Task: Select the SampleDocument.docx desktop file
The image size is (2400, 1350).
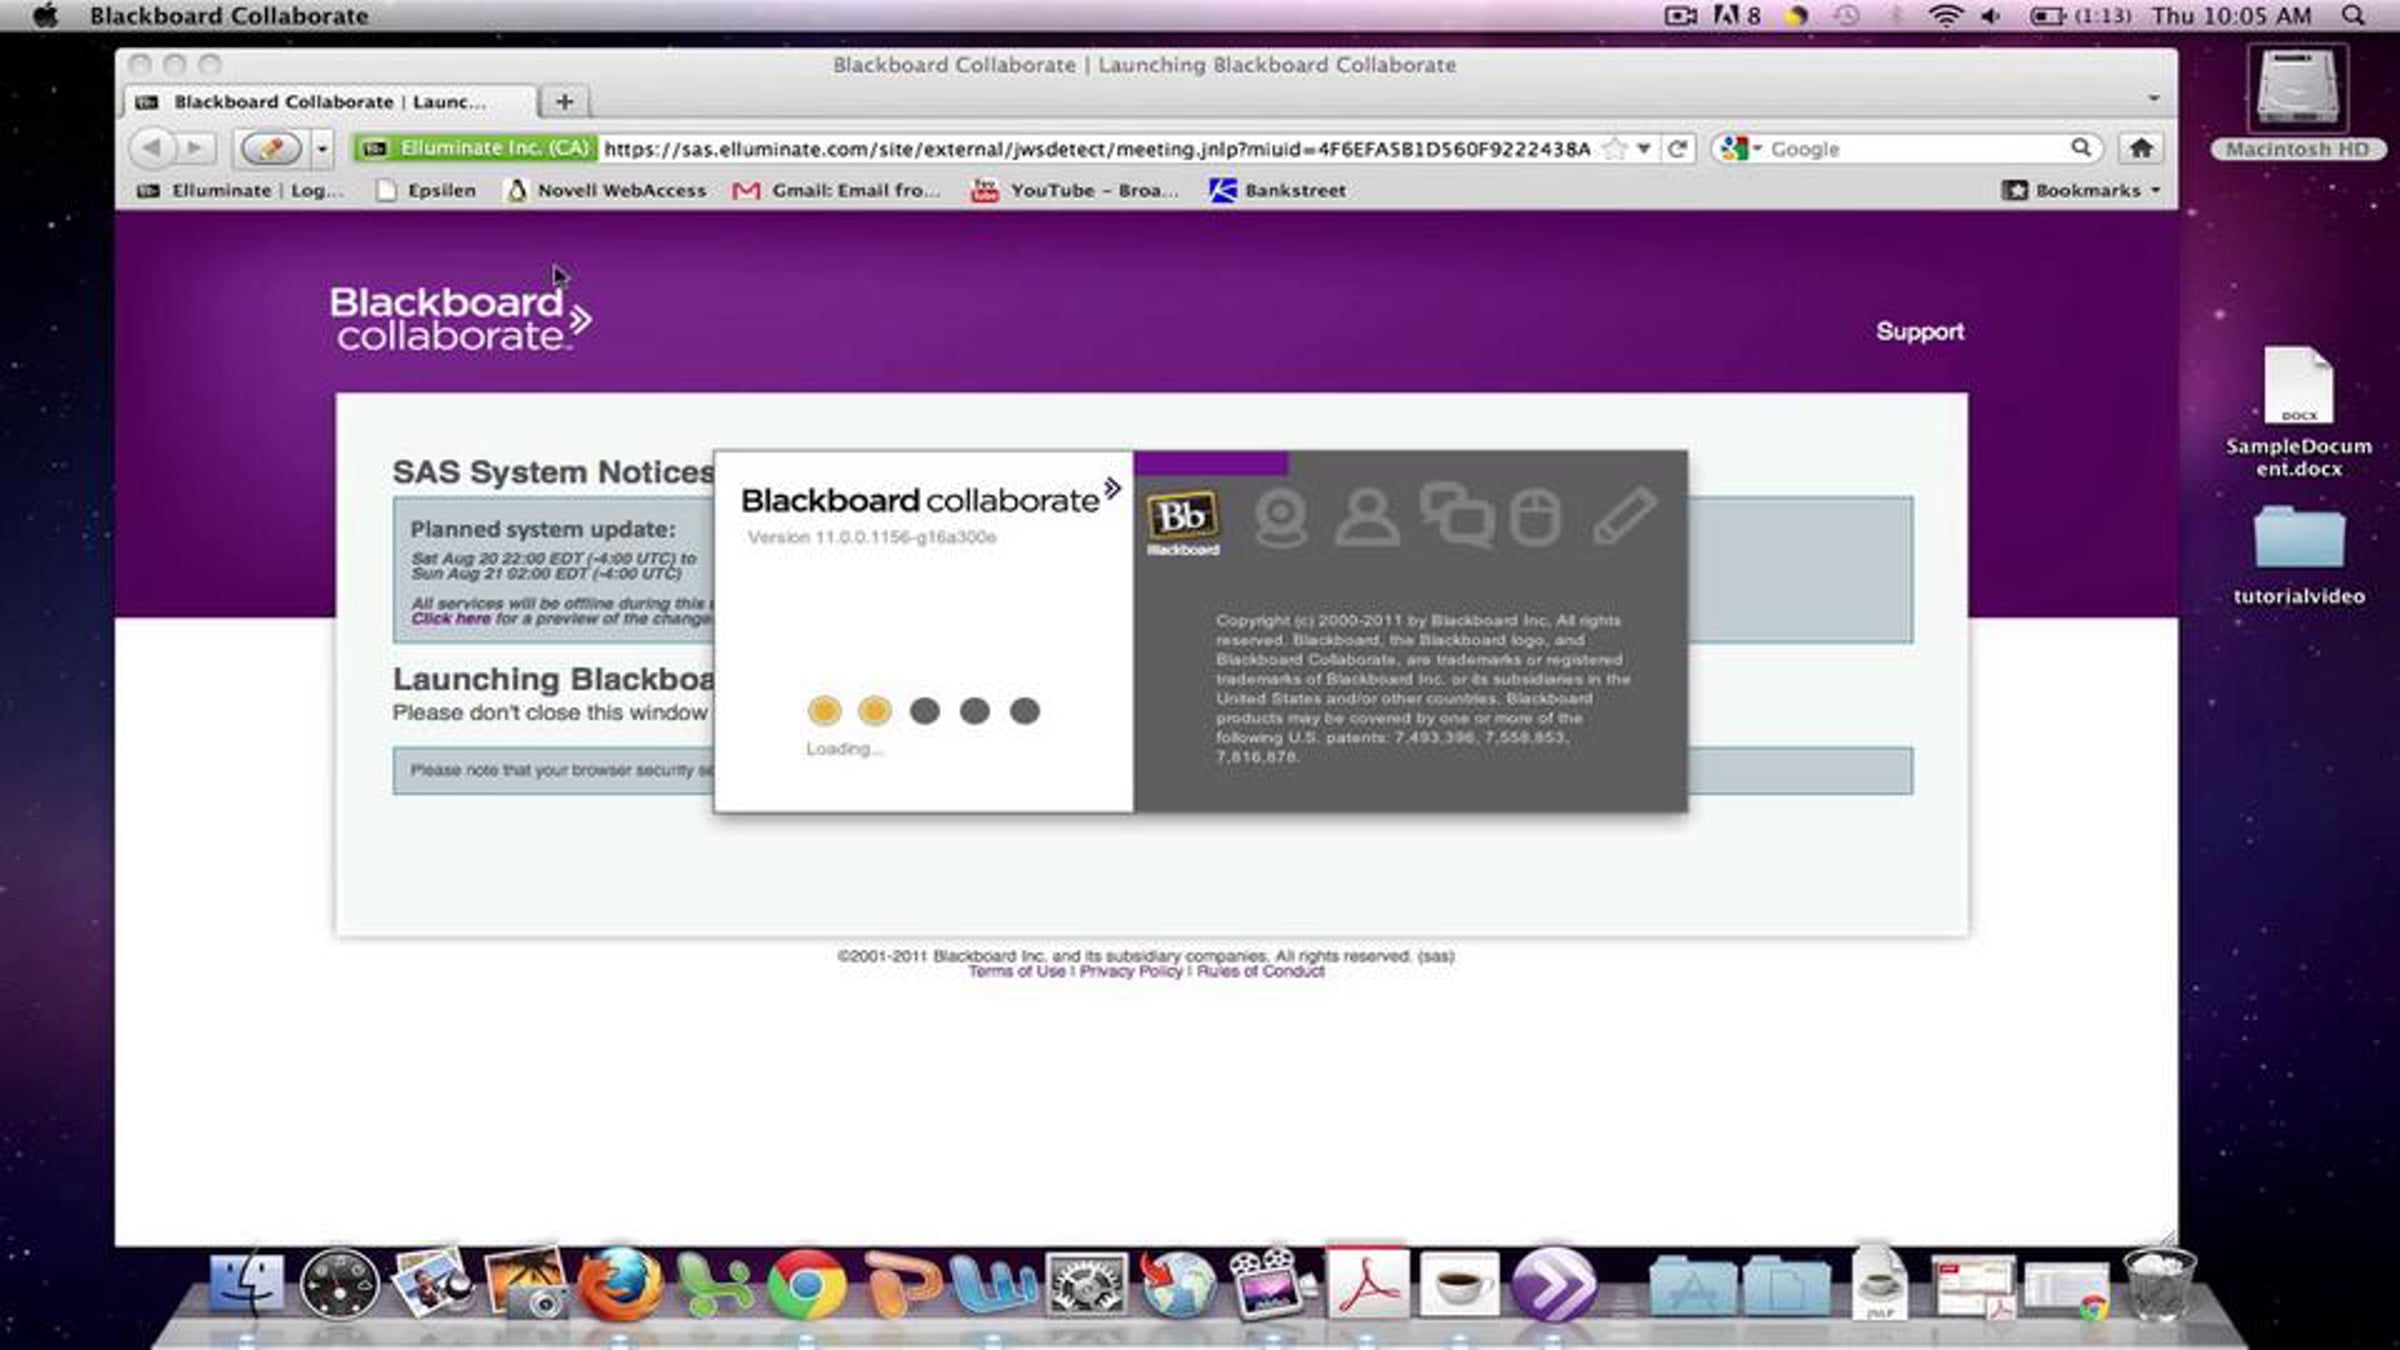Action: click(x=2298, y=412)
